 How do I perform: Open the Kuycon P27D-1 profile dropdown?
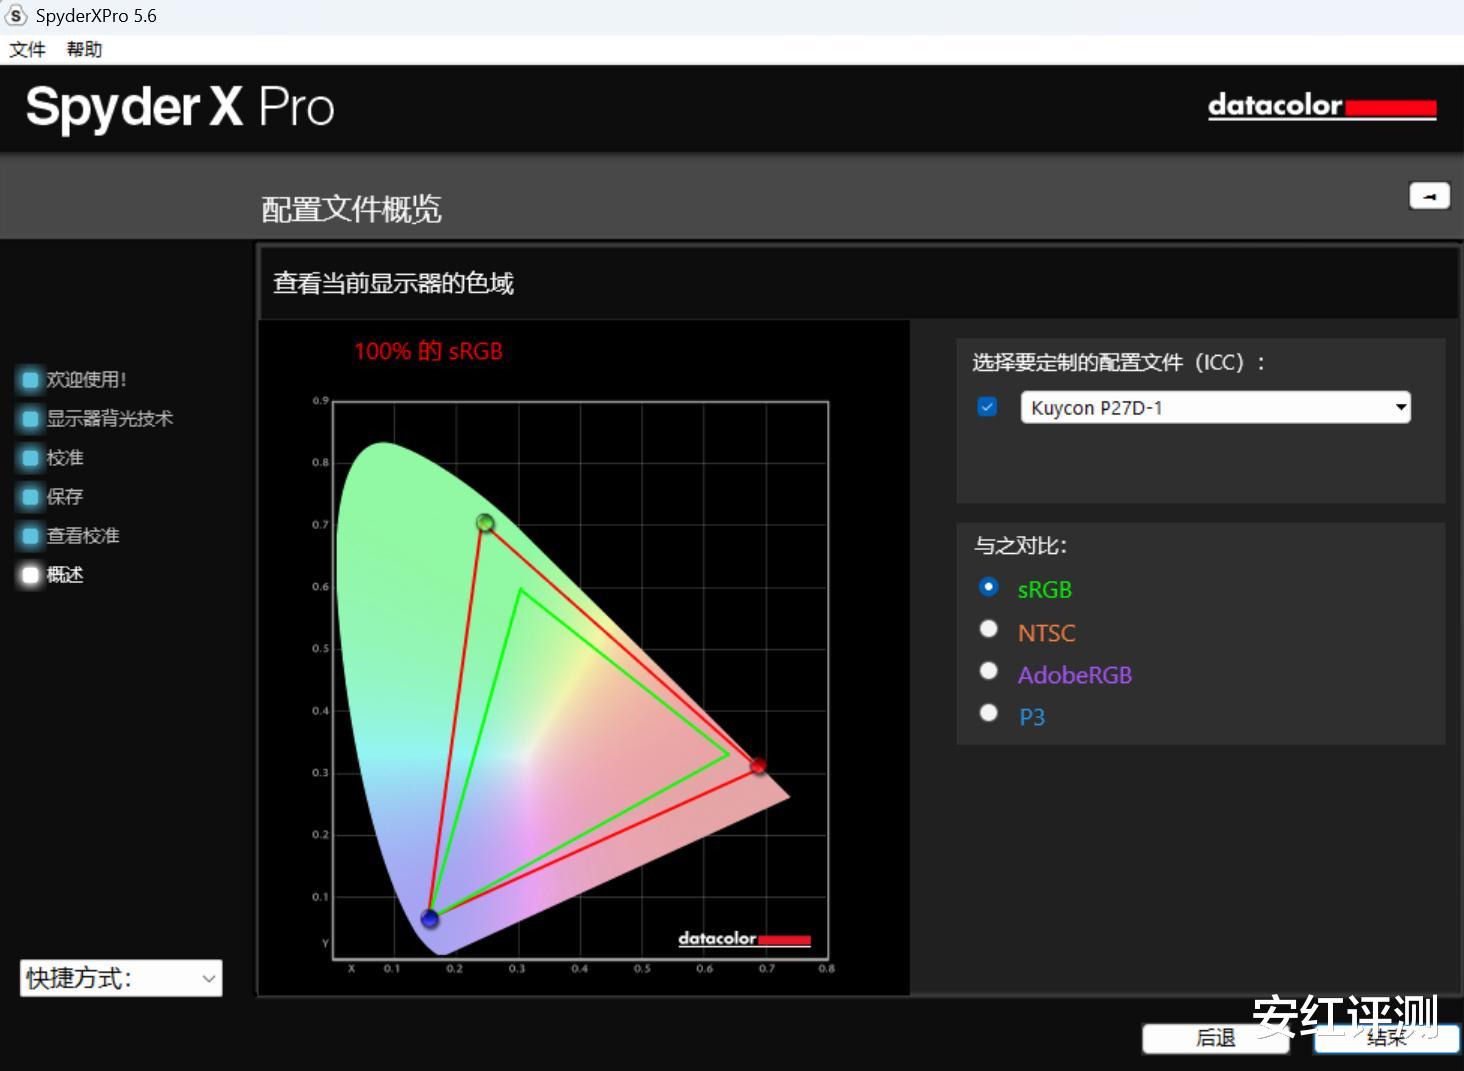tap(1215, 407)
